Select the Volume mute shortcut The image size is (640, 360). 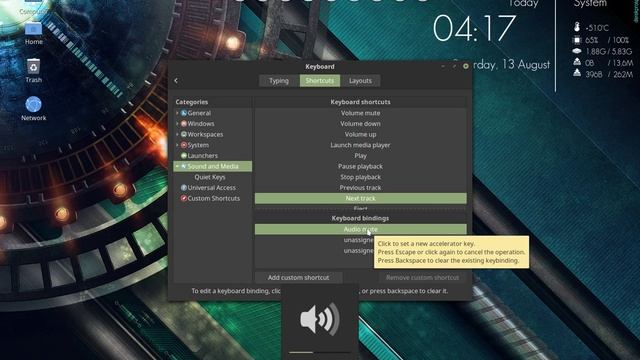[360, 113]
